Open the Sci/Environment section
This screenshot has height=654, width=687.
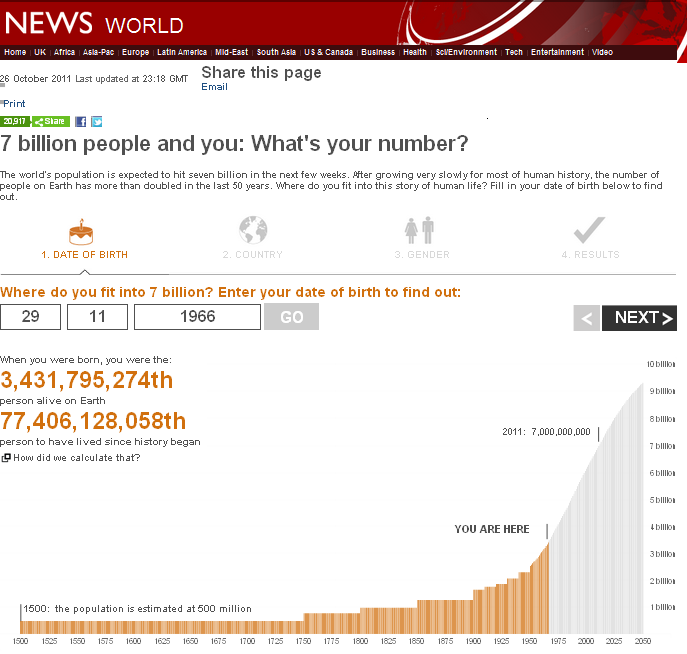click(x=466, y=52)
